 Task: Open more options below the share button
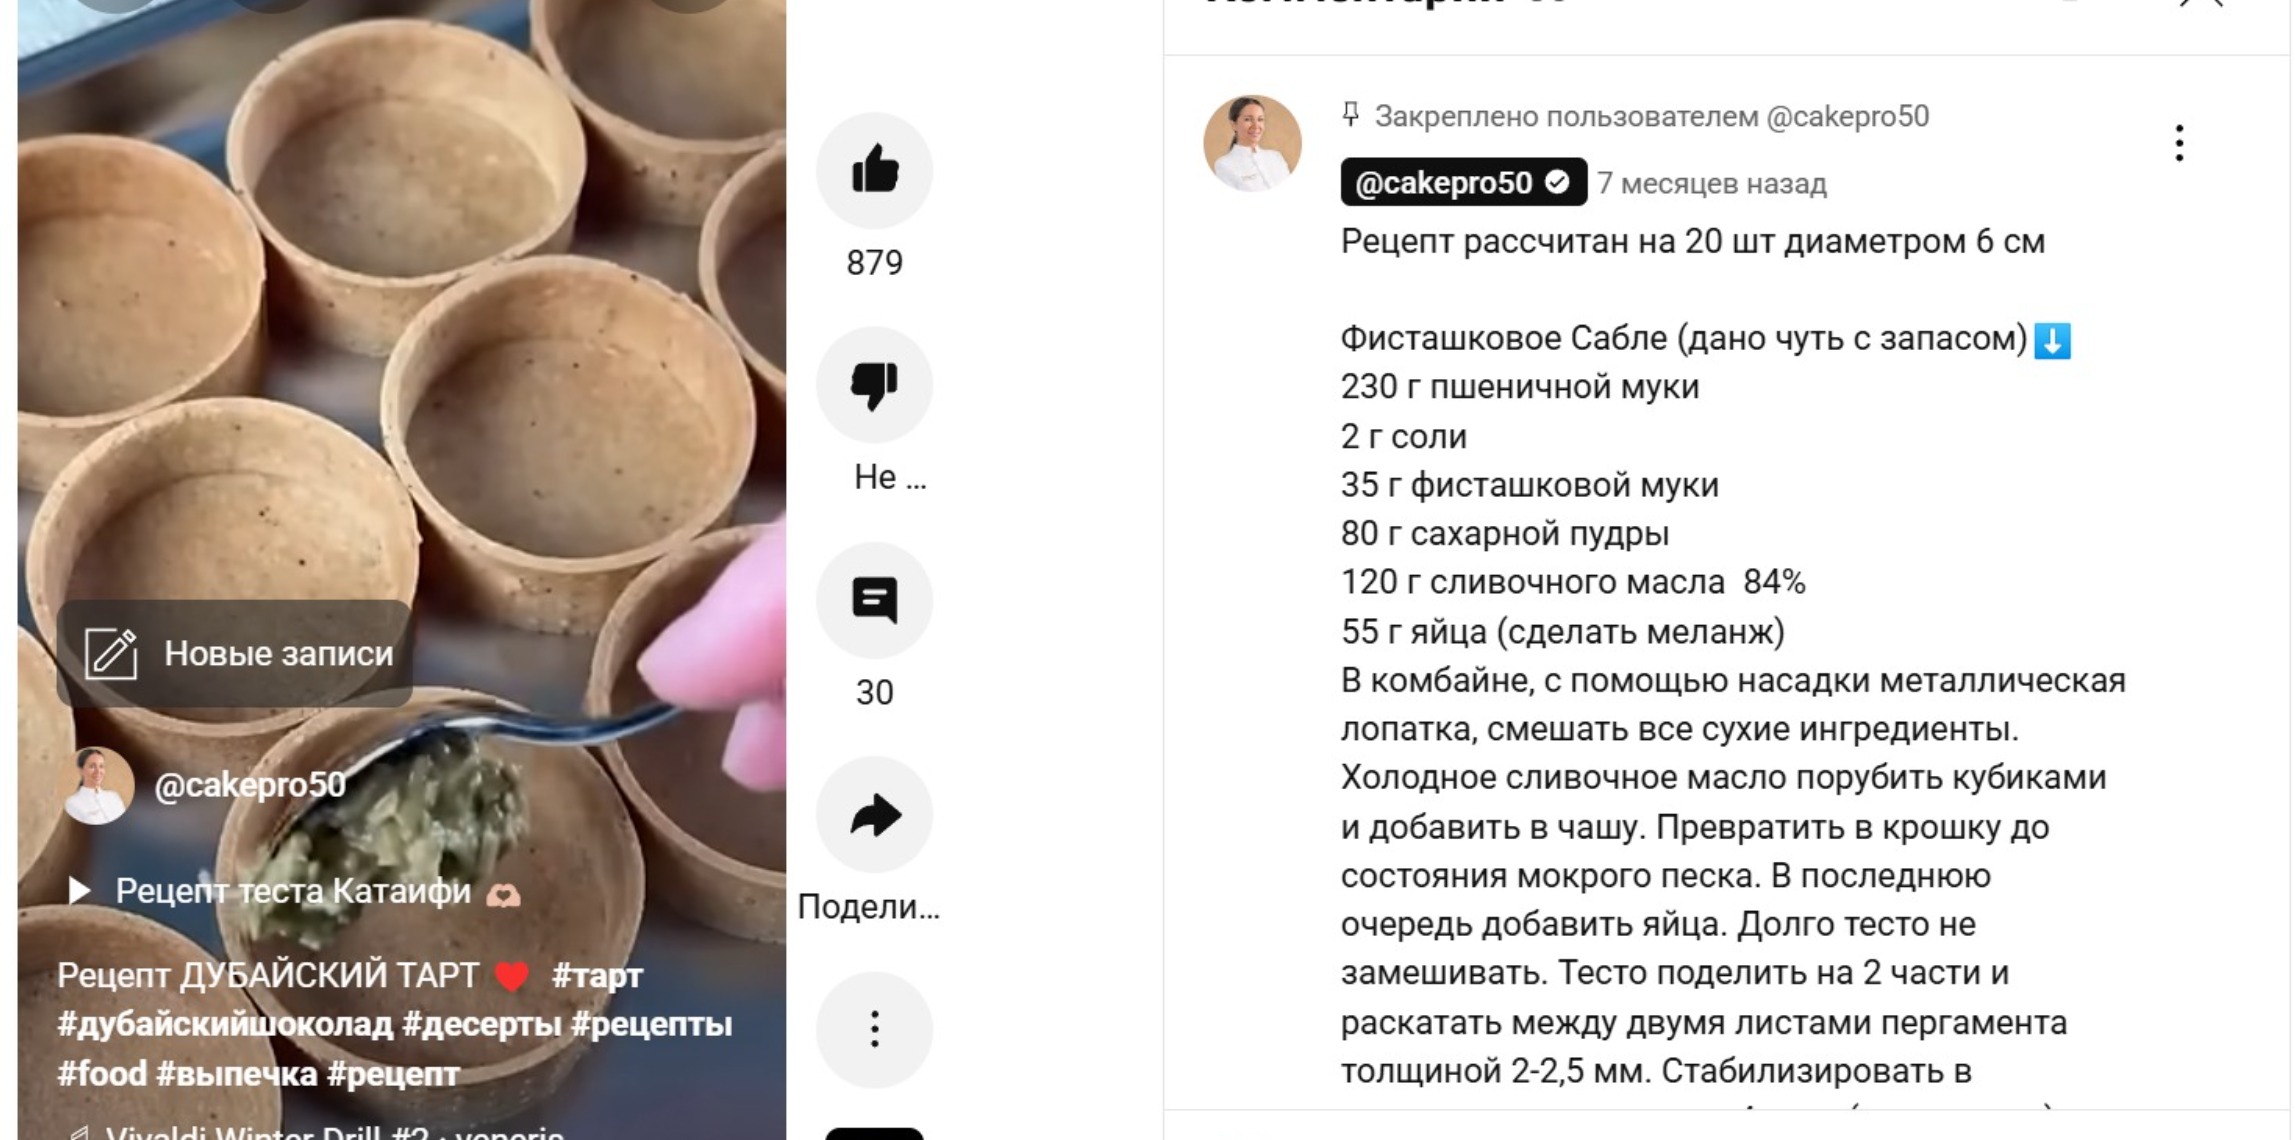click(874, 1029)
